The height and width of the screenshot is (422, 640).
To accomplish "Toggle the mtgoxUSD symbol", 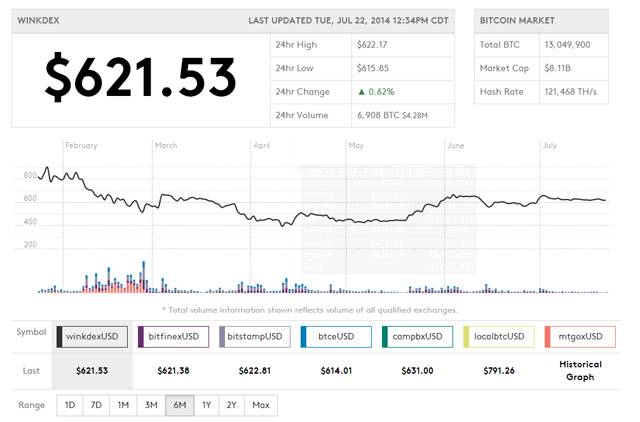I will click(580, 337).
